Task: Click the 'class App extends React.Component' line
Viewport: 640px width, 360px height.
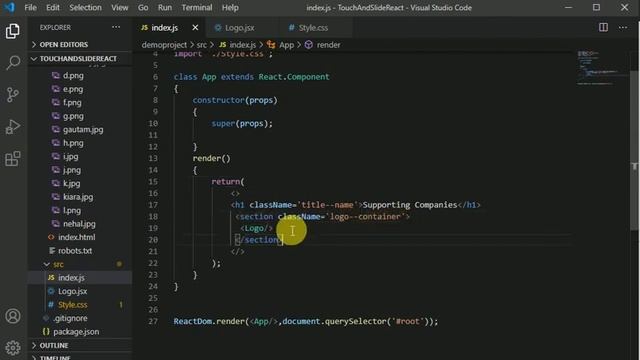Action: (x=251, y=77)
